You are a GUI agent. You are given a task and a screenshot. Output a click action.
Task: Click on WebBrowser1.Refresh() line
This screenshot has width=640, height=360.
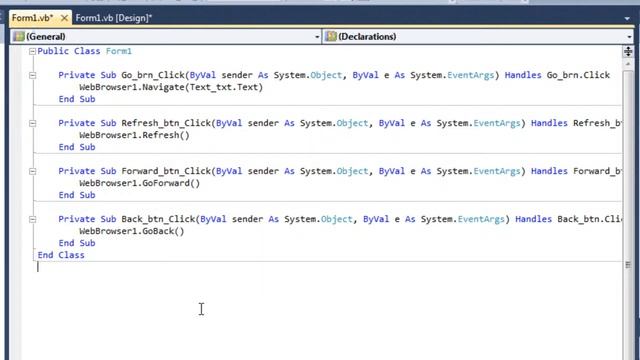click(134, 135)
